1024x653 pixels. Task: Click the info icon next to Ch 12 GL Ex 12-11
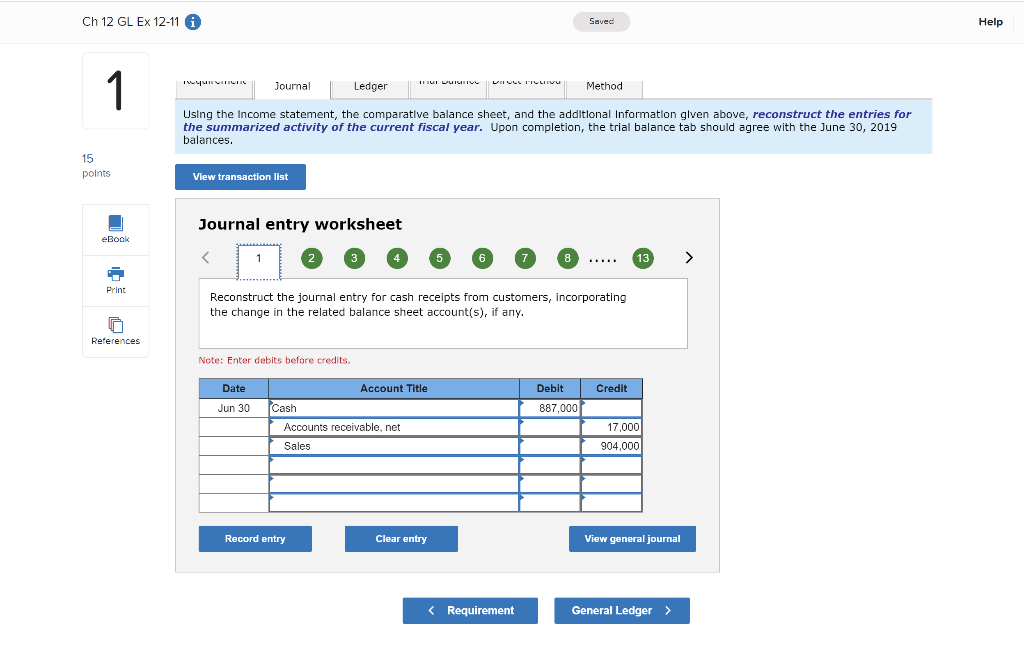coord(193,22)
